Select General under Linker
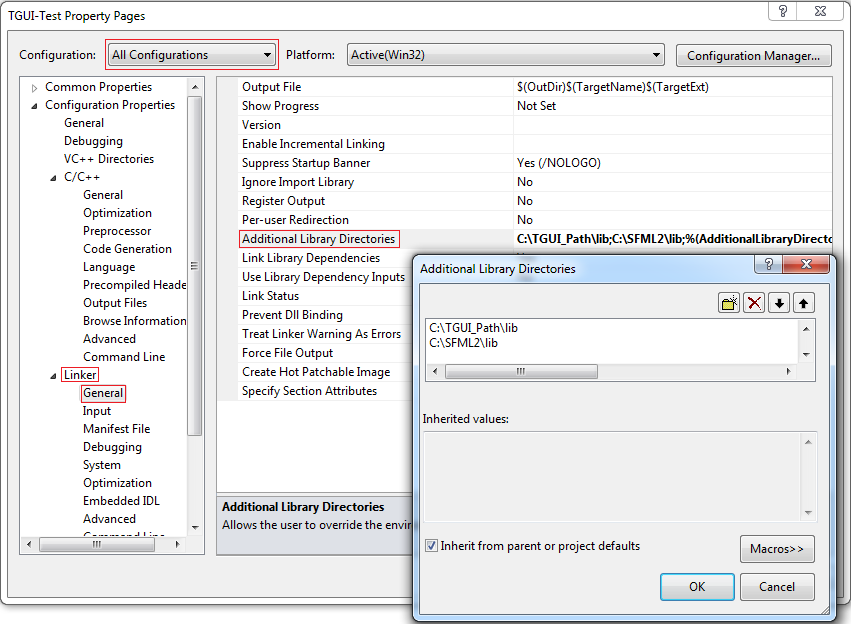851x624 pixels. point(103,393)
